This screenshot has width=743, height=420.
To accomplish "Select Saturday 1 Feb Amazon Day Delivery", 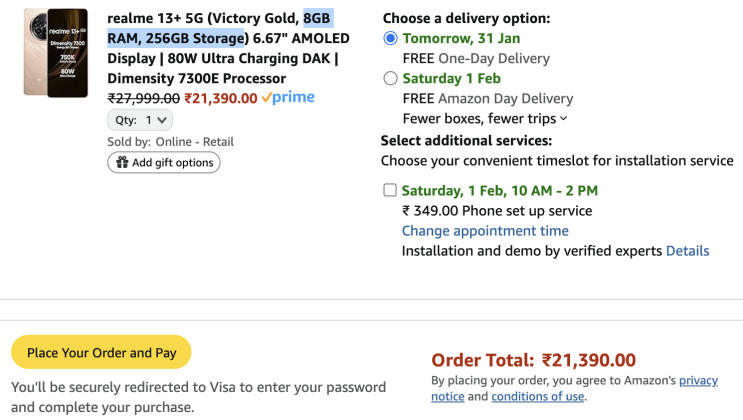I will coord(390,79).
